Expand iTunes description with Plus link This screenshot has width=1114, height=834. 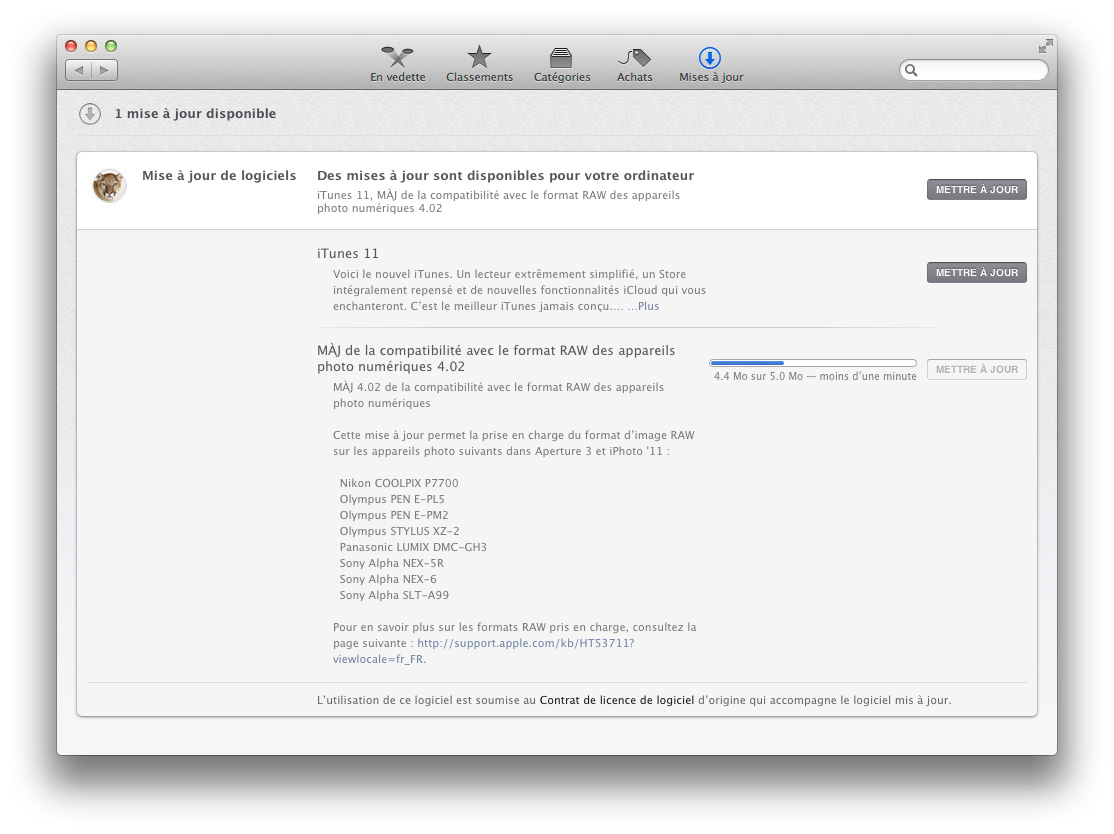(x=648, y=306)
